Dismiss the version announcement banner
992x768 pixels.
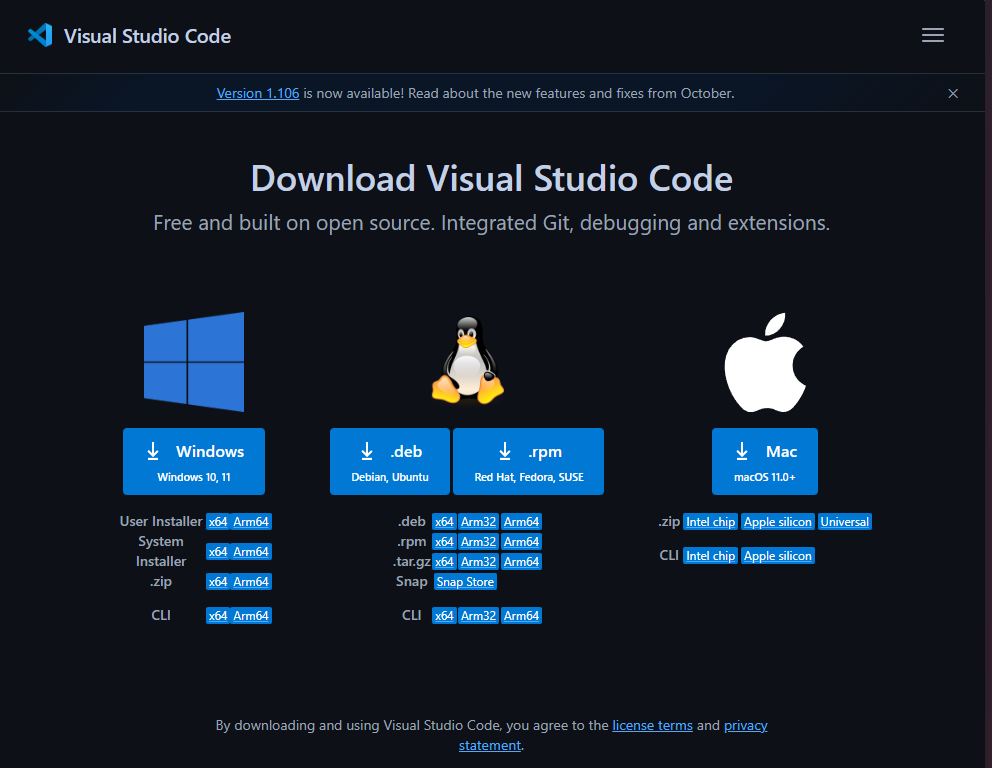[953, 94]
